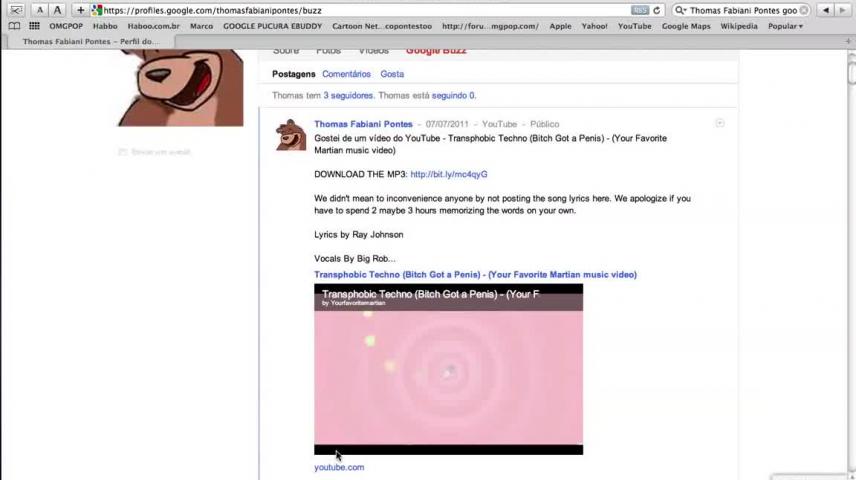Open Top Sites grid icon

click(34, 26)
